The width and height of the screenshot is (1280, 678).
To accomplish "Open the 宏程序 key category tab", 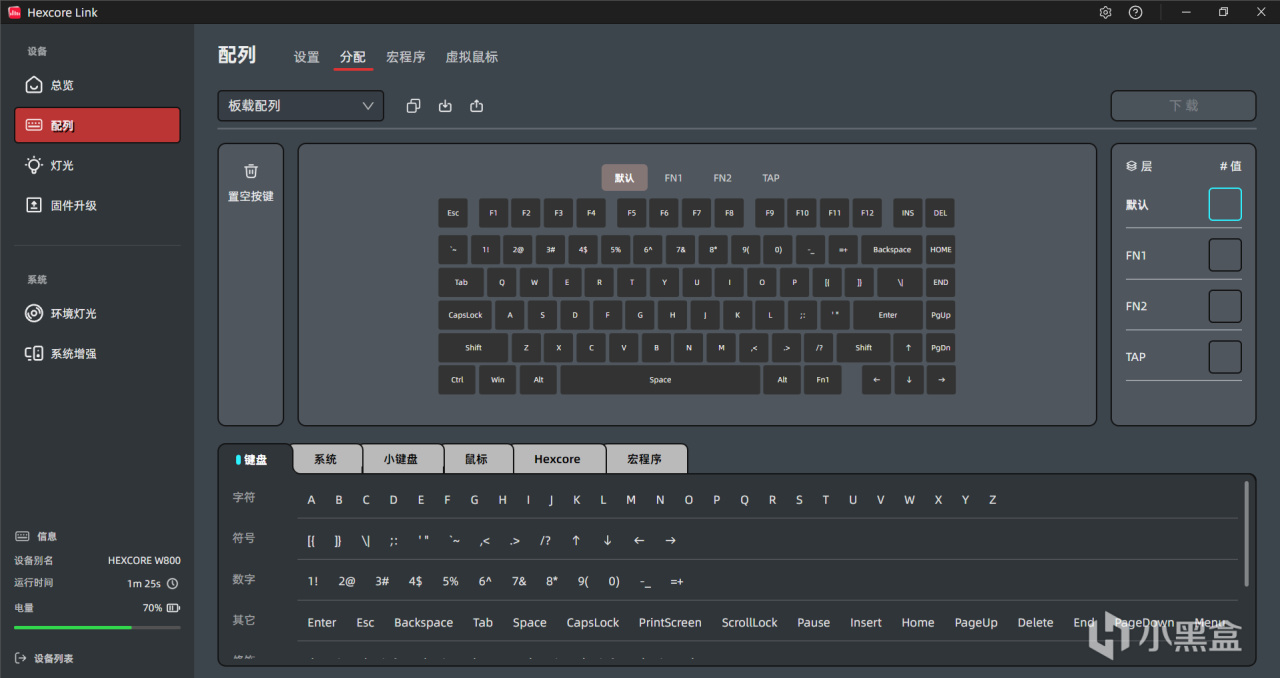I will [645, 459].
